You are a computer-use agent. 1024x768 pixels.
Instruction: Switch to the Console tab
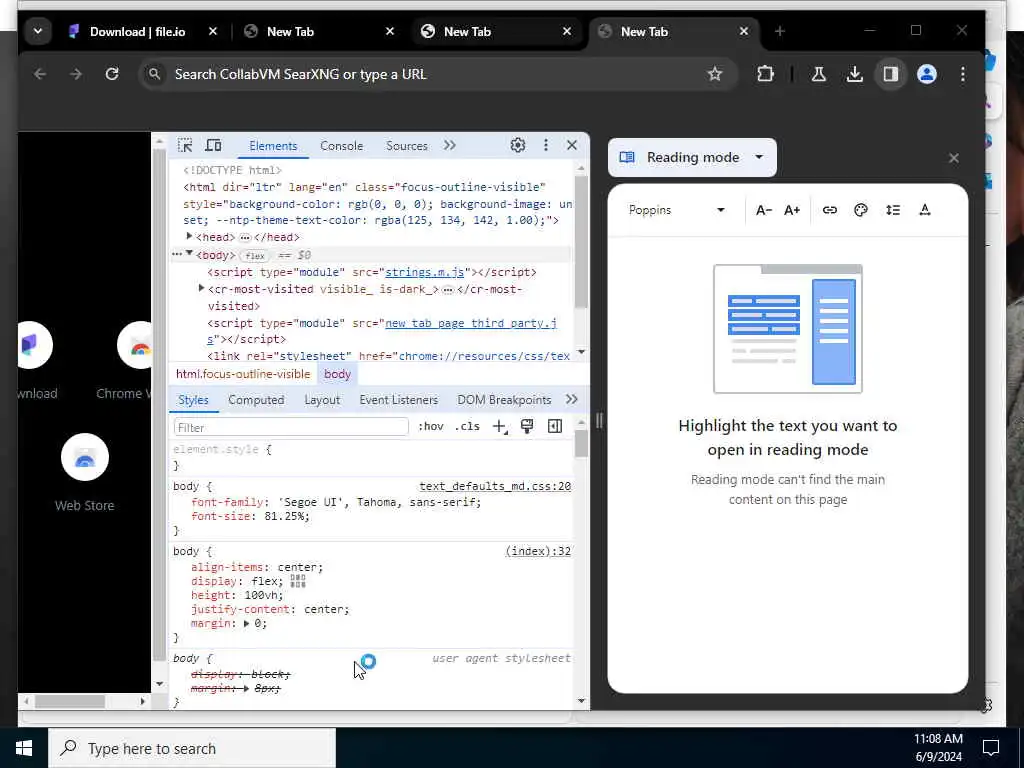pyautogui.click(x=342, y=146)
